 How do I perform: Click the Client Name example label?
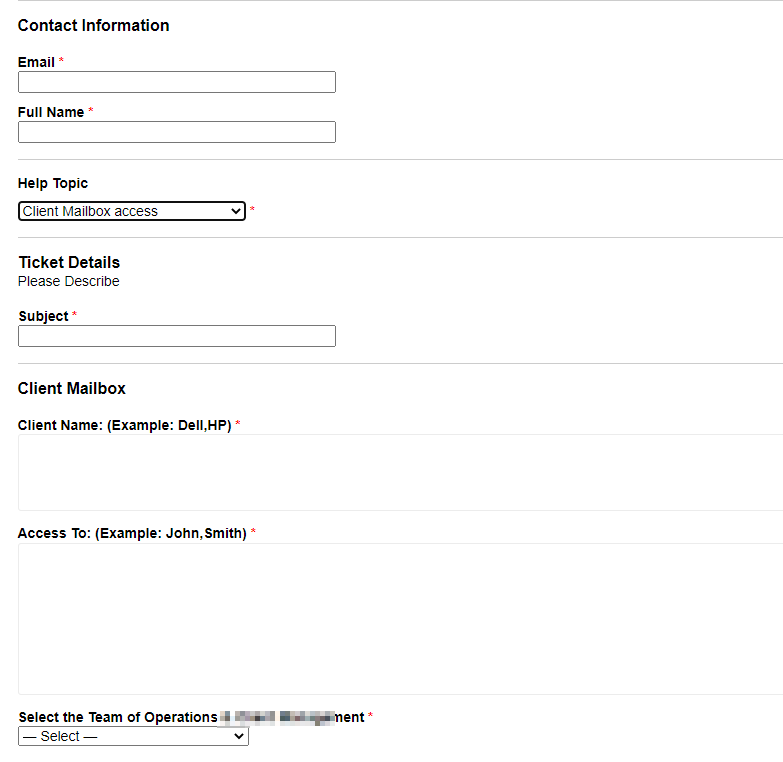point(124,425)
